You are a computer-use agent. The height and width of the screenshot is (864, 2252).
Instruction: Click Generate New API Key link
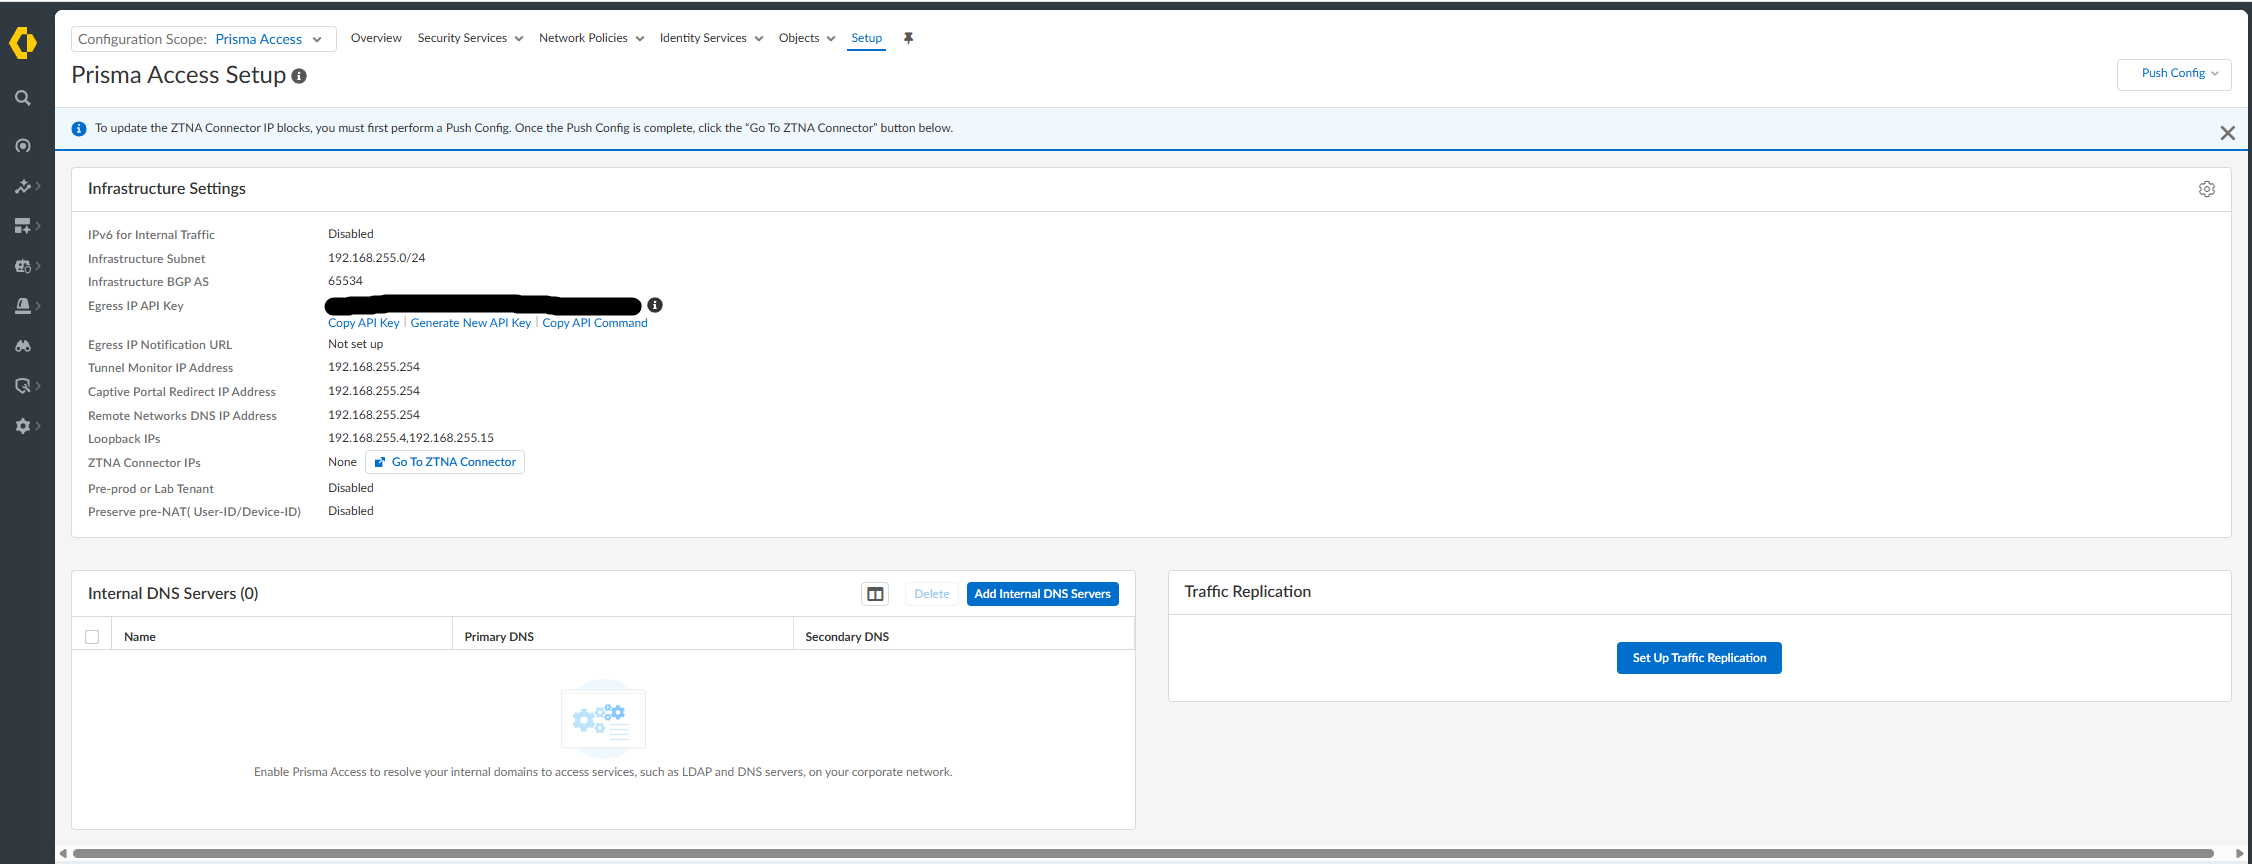click(x=471, y=323)
